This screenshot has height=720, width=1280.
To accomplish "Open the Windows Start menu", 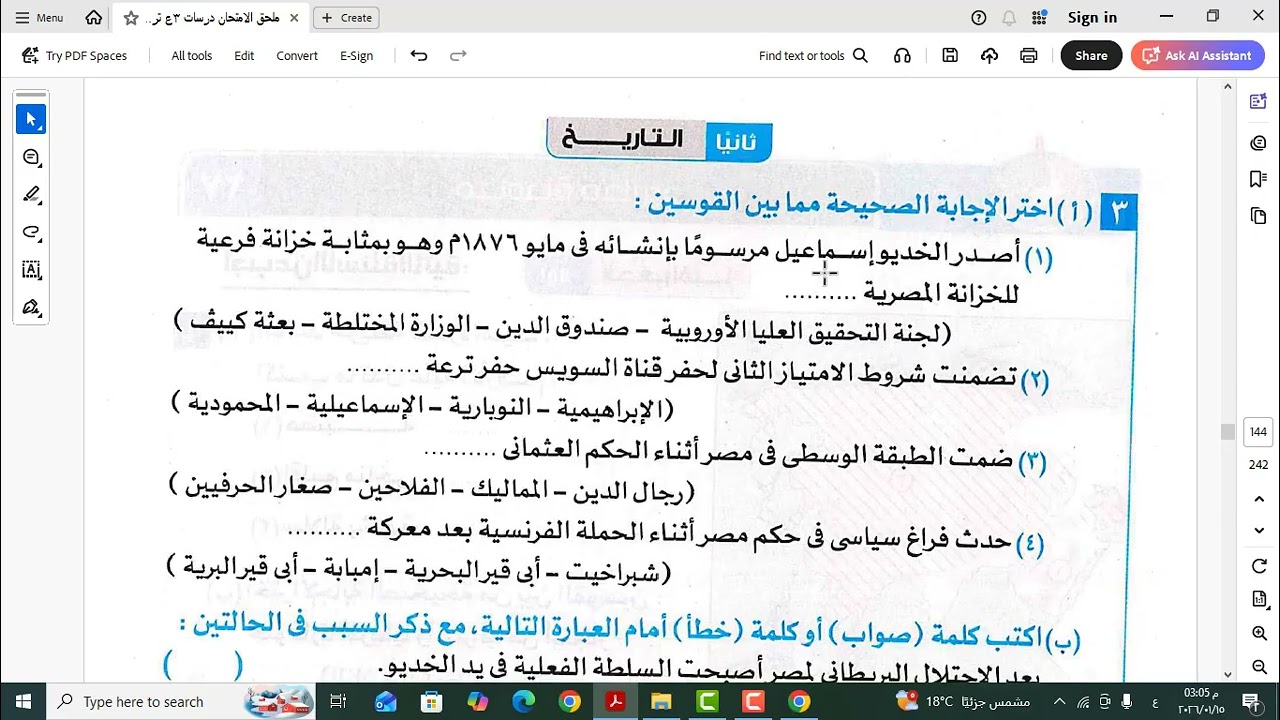I will [23, 701].
